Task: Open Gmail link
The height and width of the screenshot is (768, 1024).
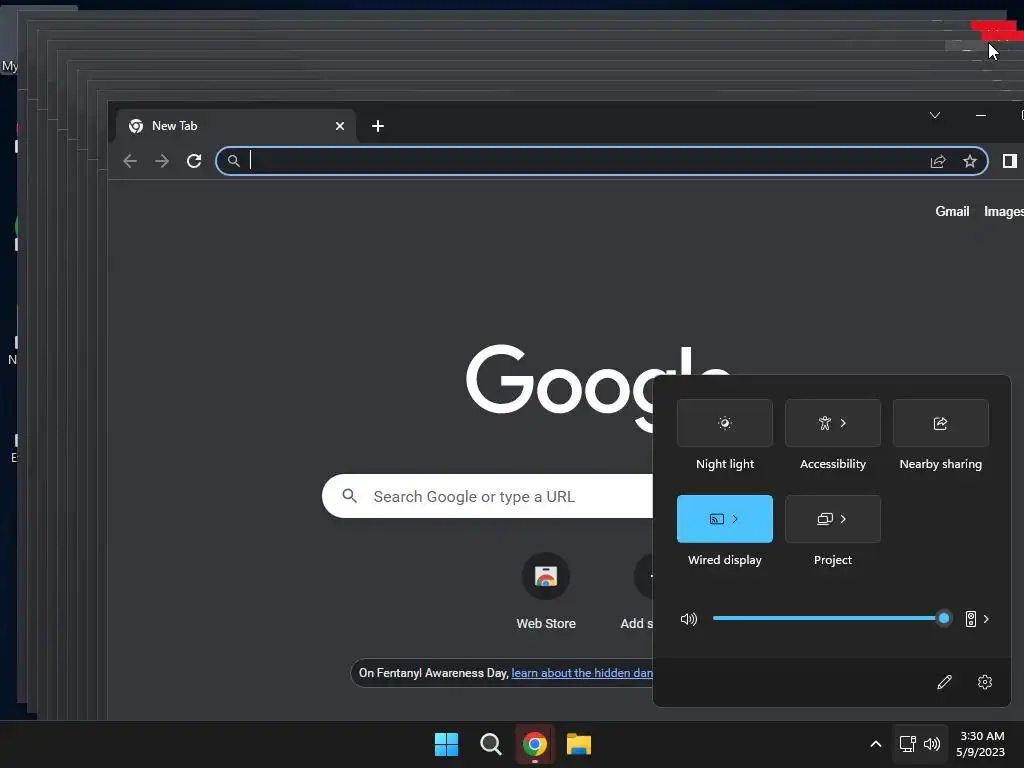Action: [952, 211]
